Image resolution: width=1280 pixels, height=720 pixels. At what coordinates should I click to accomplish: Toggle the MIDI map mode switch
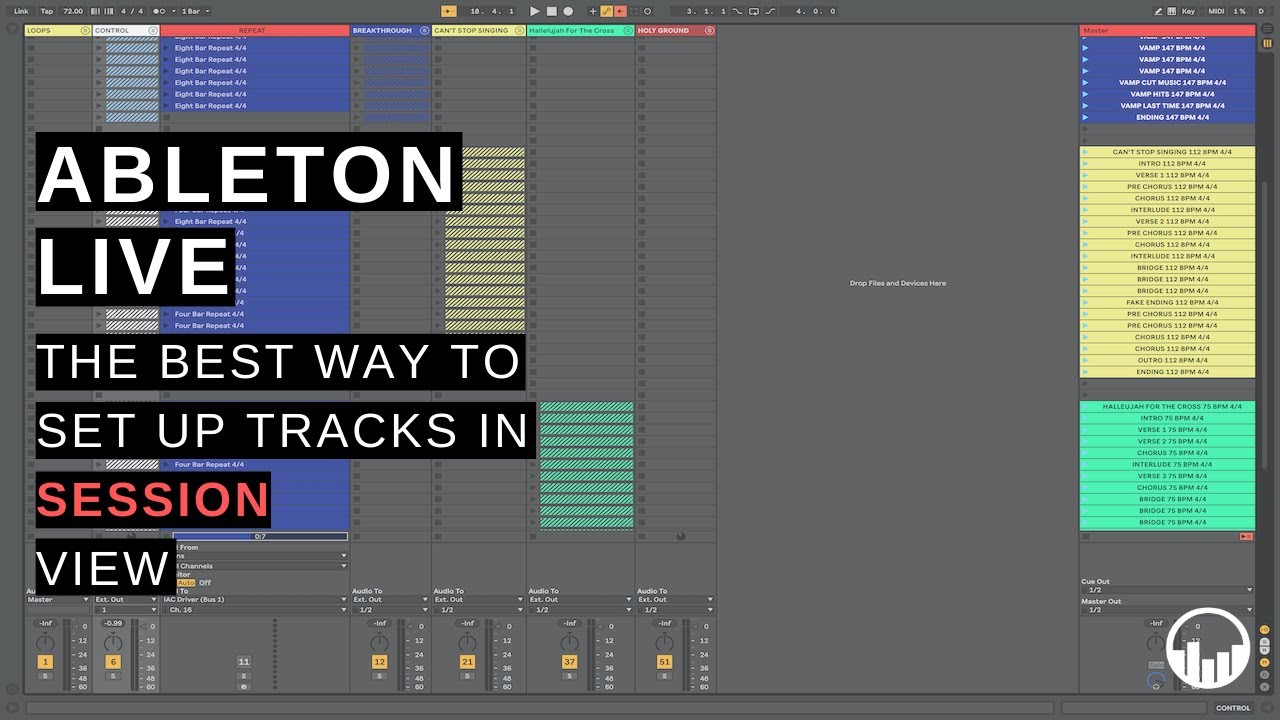click(1216, 11)
